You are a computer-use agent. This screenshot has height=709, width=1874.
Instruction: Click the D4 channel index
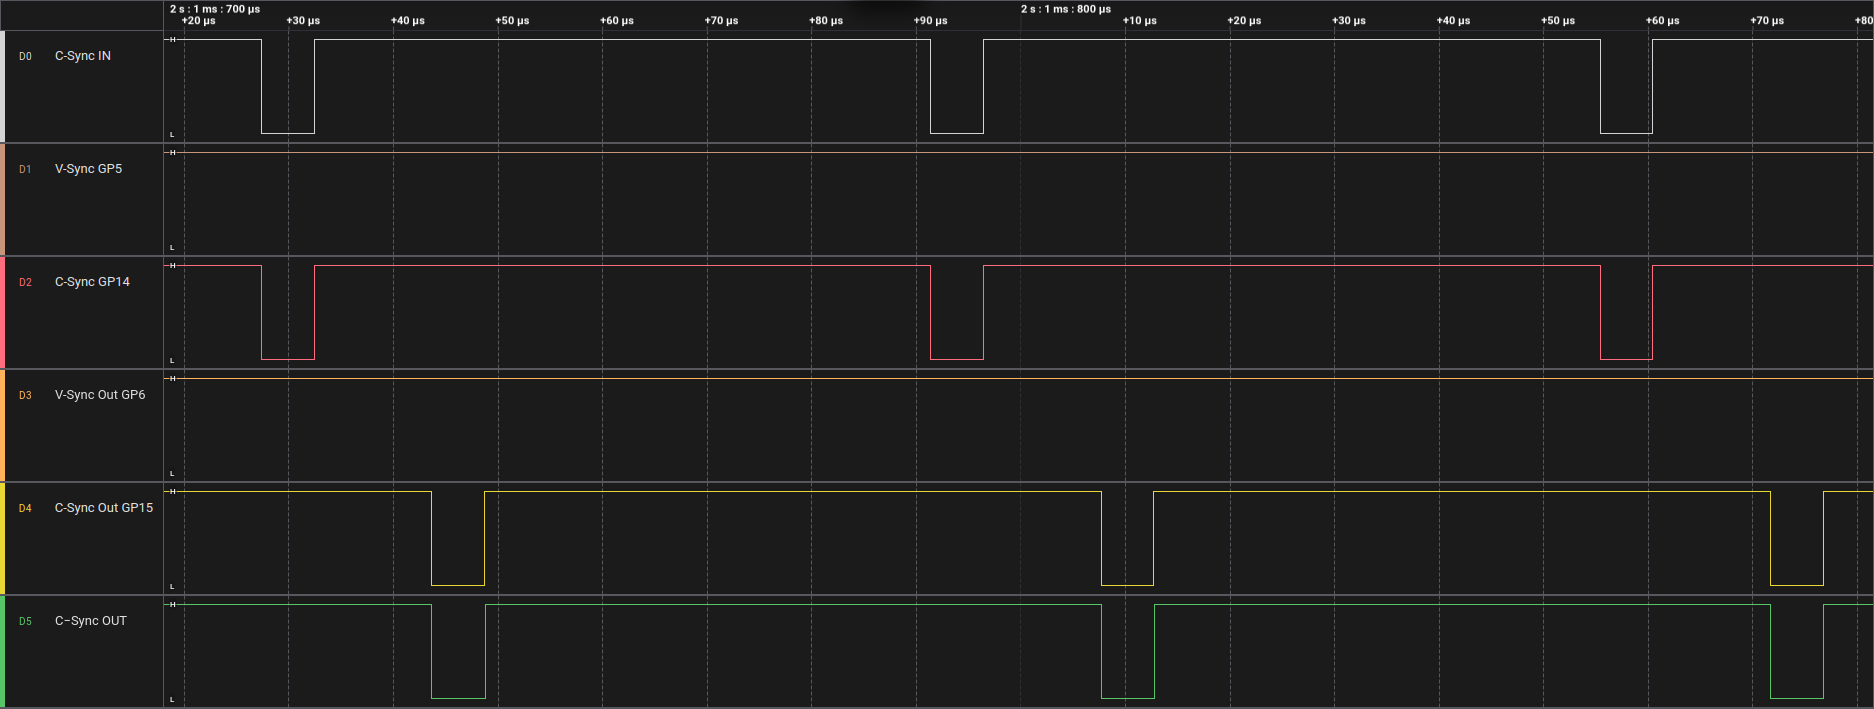(25, 509)
